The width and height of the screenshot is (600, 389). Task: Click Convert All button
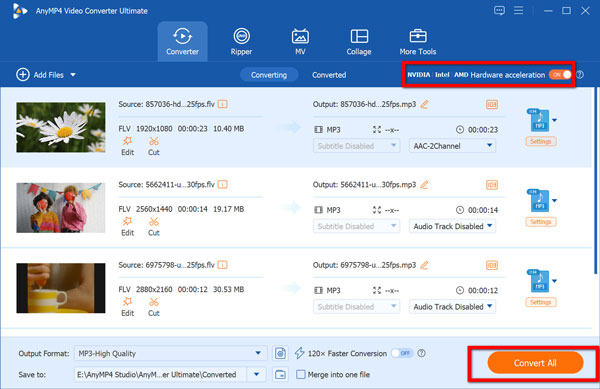tap(535, 363)
